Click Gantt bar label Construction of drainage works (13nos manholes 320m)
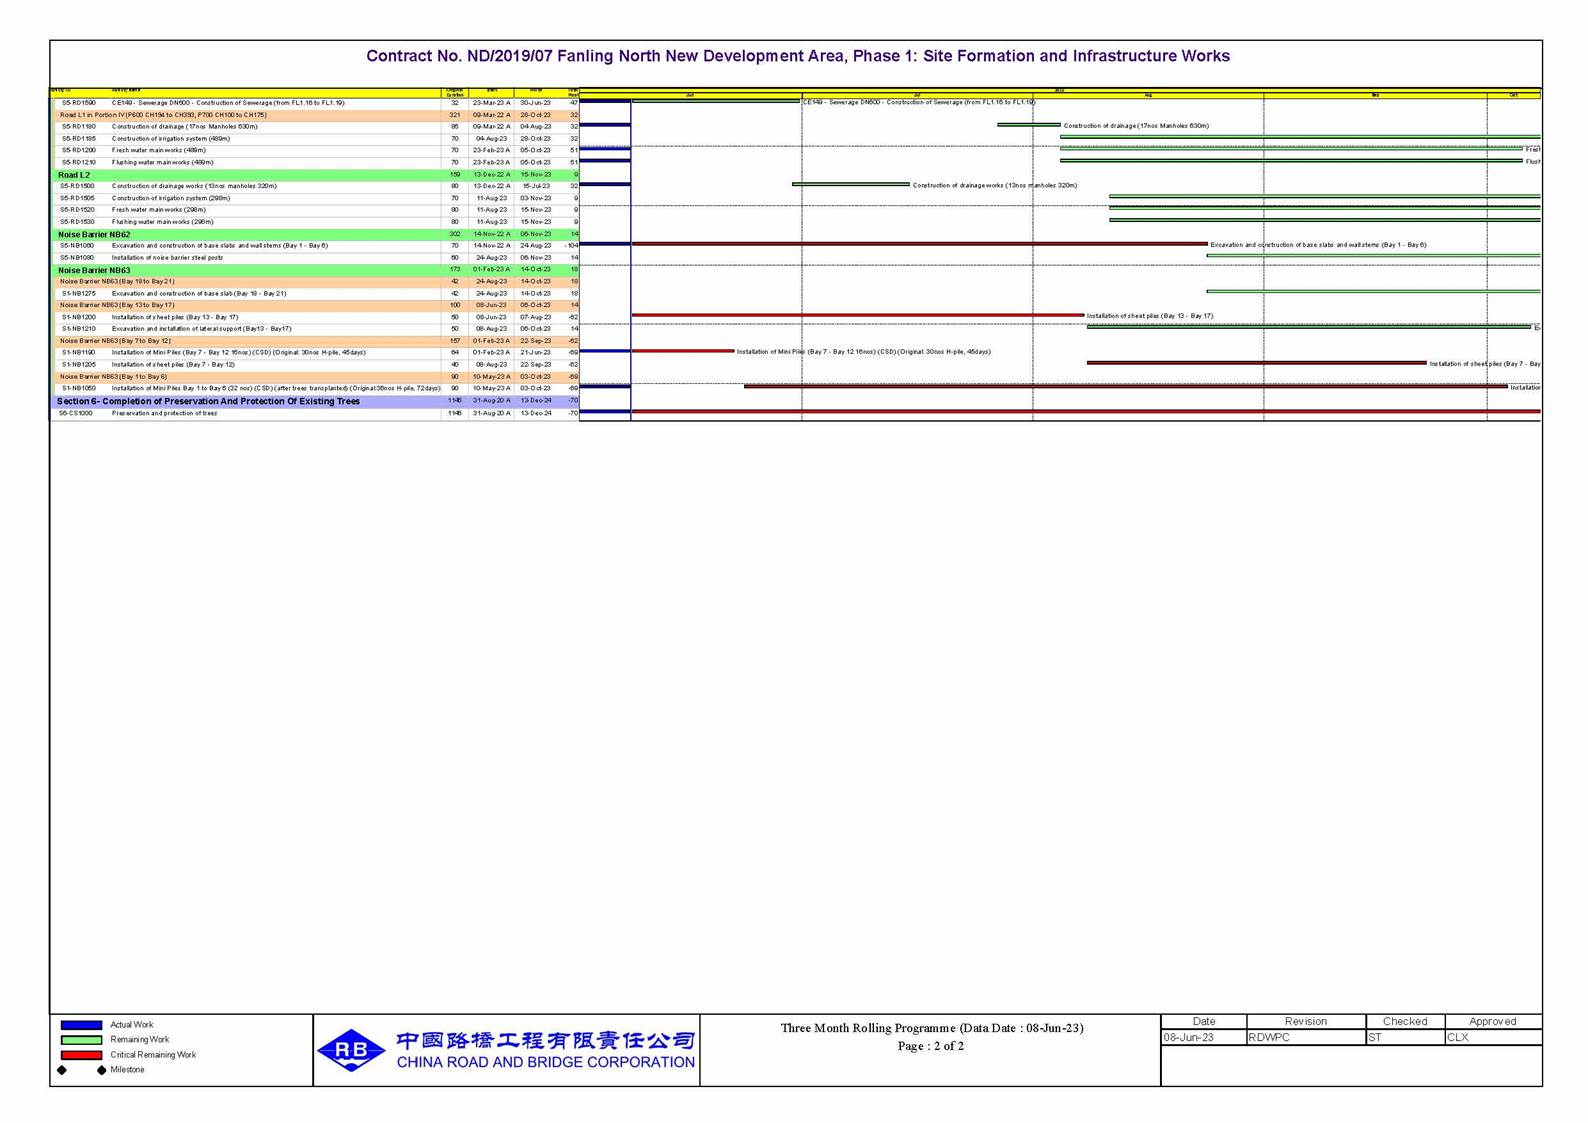Viewport: 1588px width, 1123px height. click(995, 186)
